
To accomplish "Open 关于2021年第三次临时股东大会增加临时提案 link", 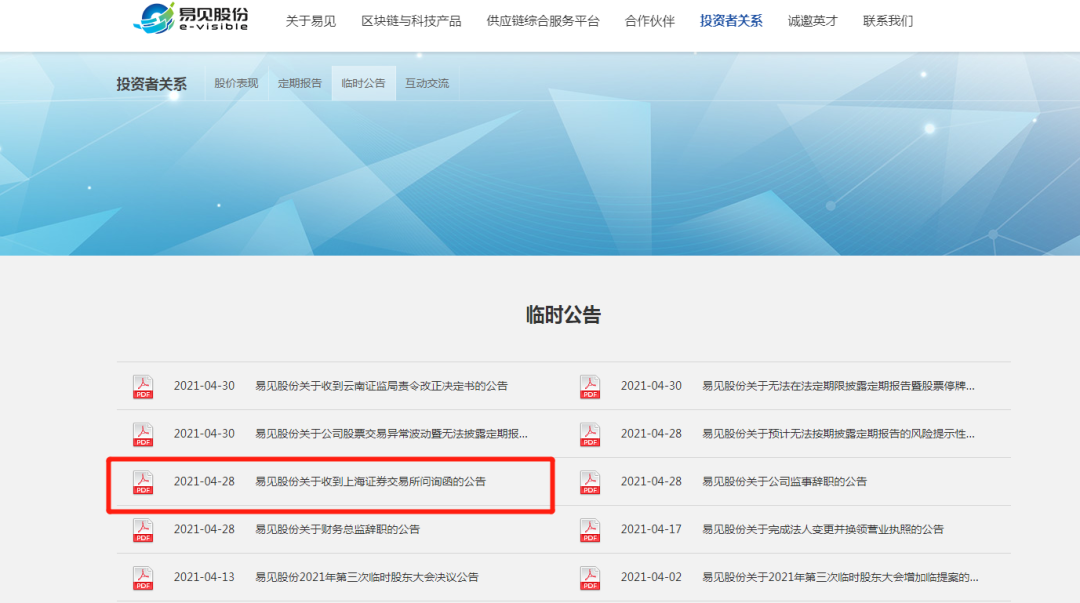I will click(840, 577).
